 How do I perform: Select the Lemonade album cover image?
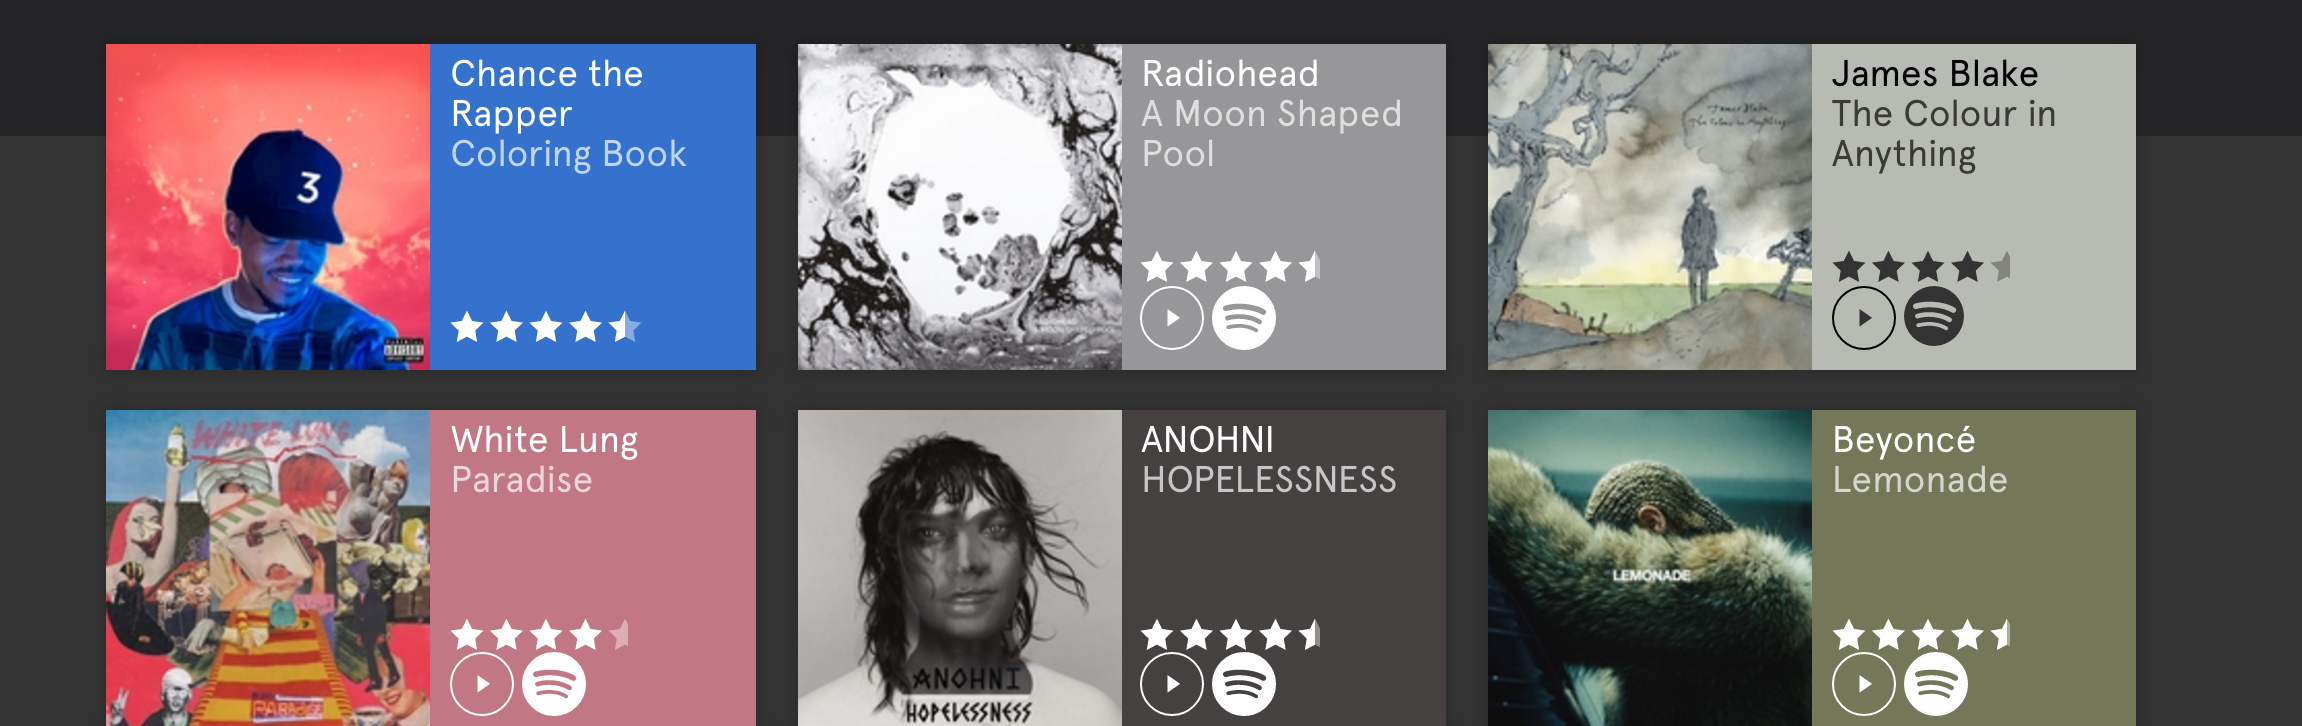pos(1650,568)
